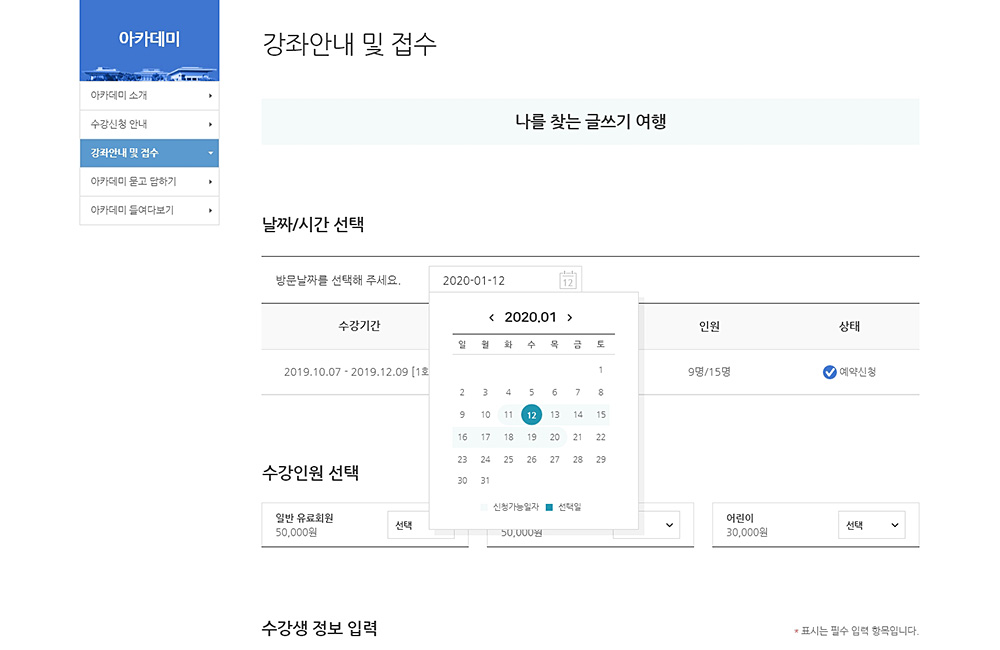Viewport: 1000px width, 650px height.
Task: Click the 수강기간 column header
Action: tap(359, 326)
